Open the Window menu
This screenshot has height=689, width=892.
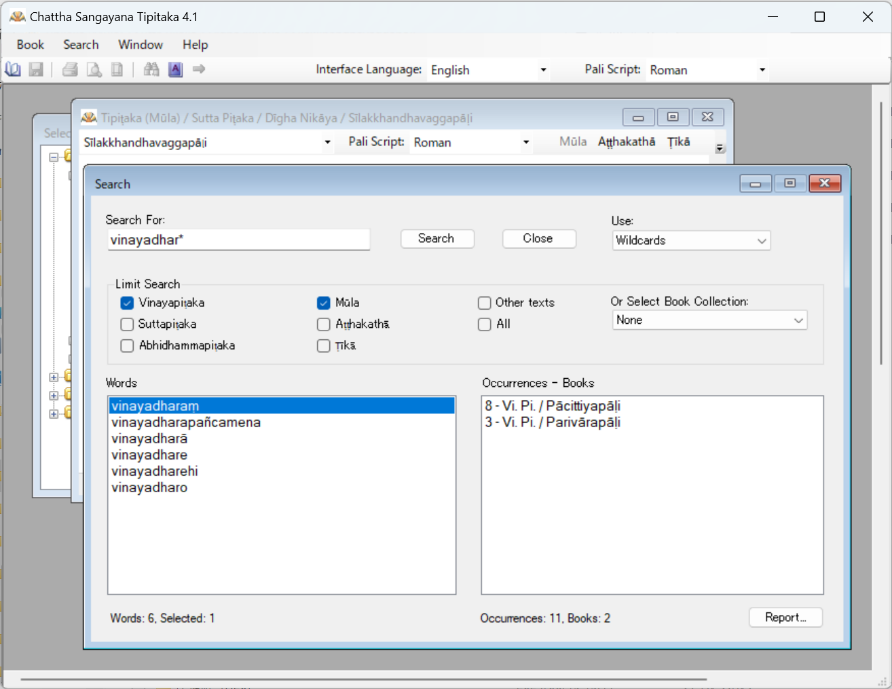(x=141, y=45)
